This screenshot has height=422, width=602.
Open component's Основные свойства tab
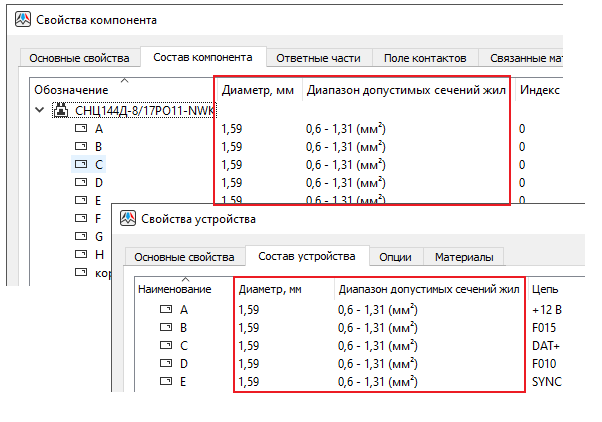tap(79, 57)
